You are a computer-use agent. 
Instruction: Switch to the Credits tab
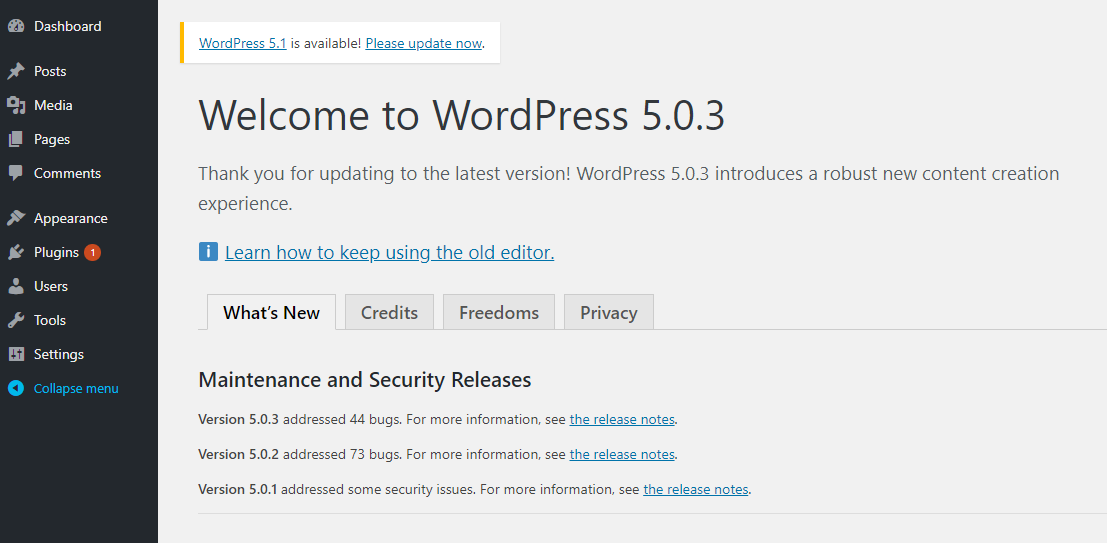tap(389, 312)
